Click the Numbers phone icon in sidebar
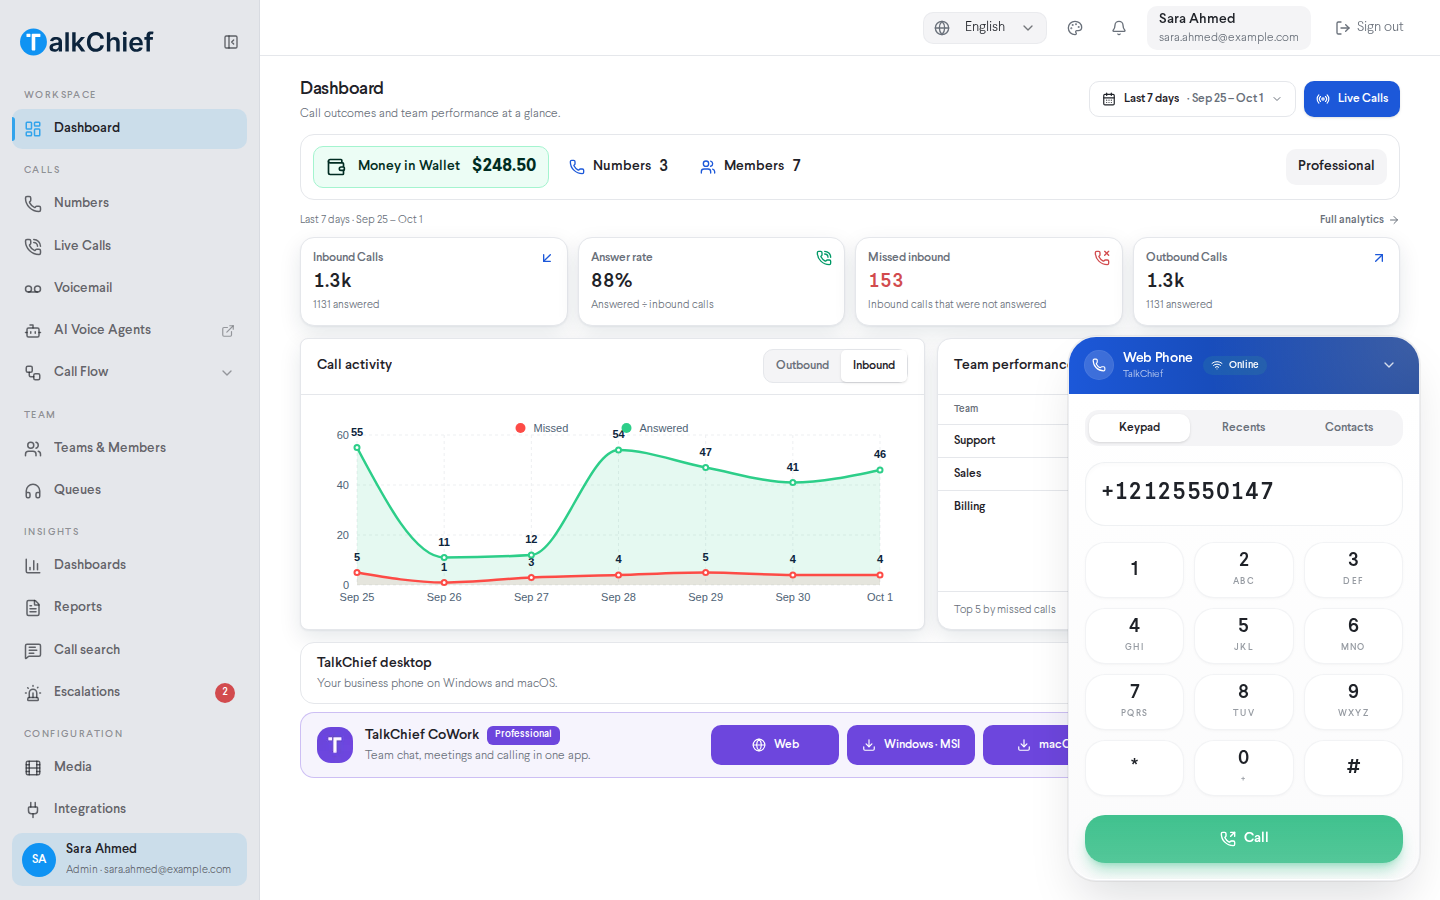Viewport: 1440px width, 900px height. tap(33, 203)
